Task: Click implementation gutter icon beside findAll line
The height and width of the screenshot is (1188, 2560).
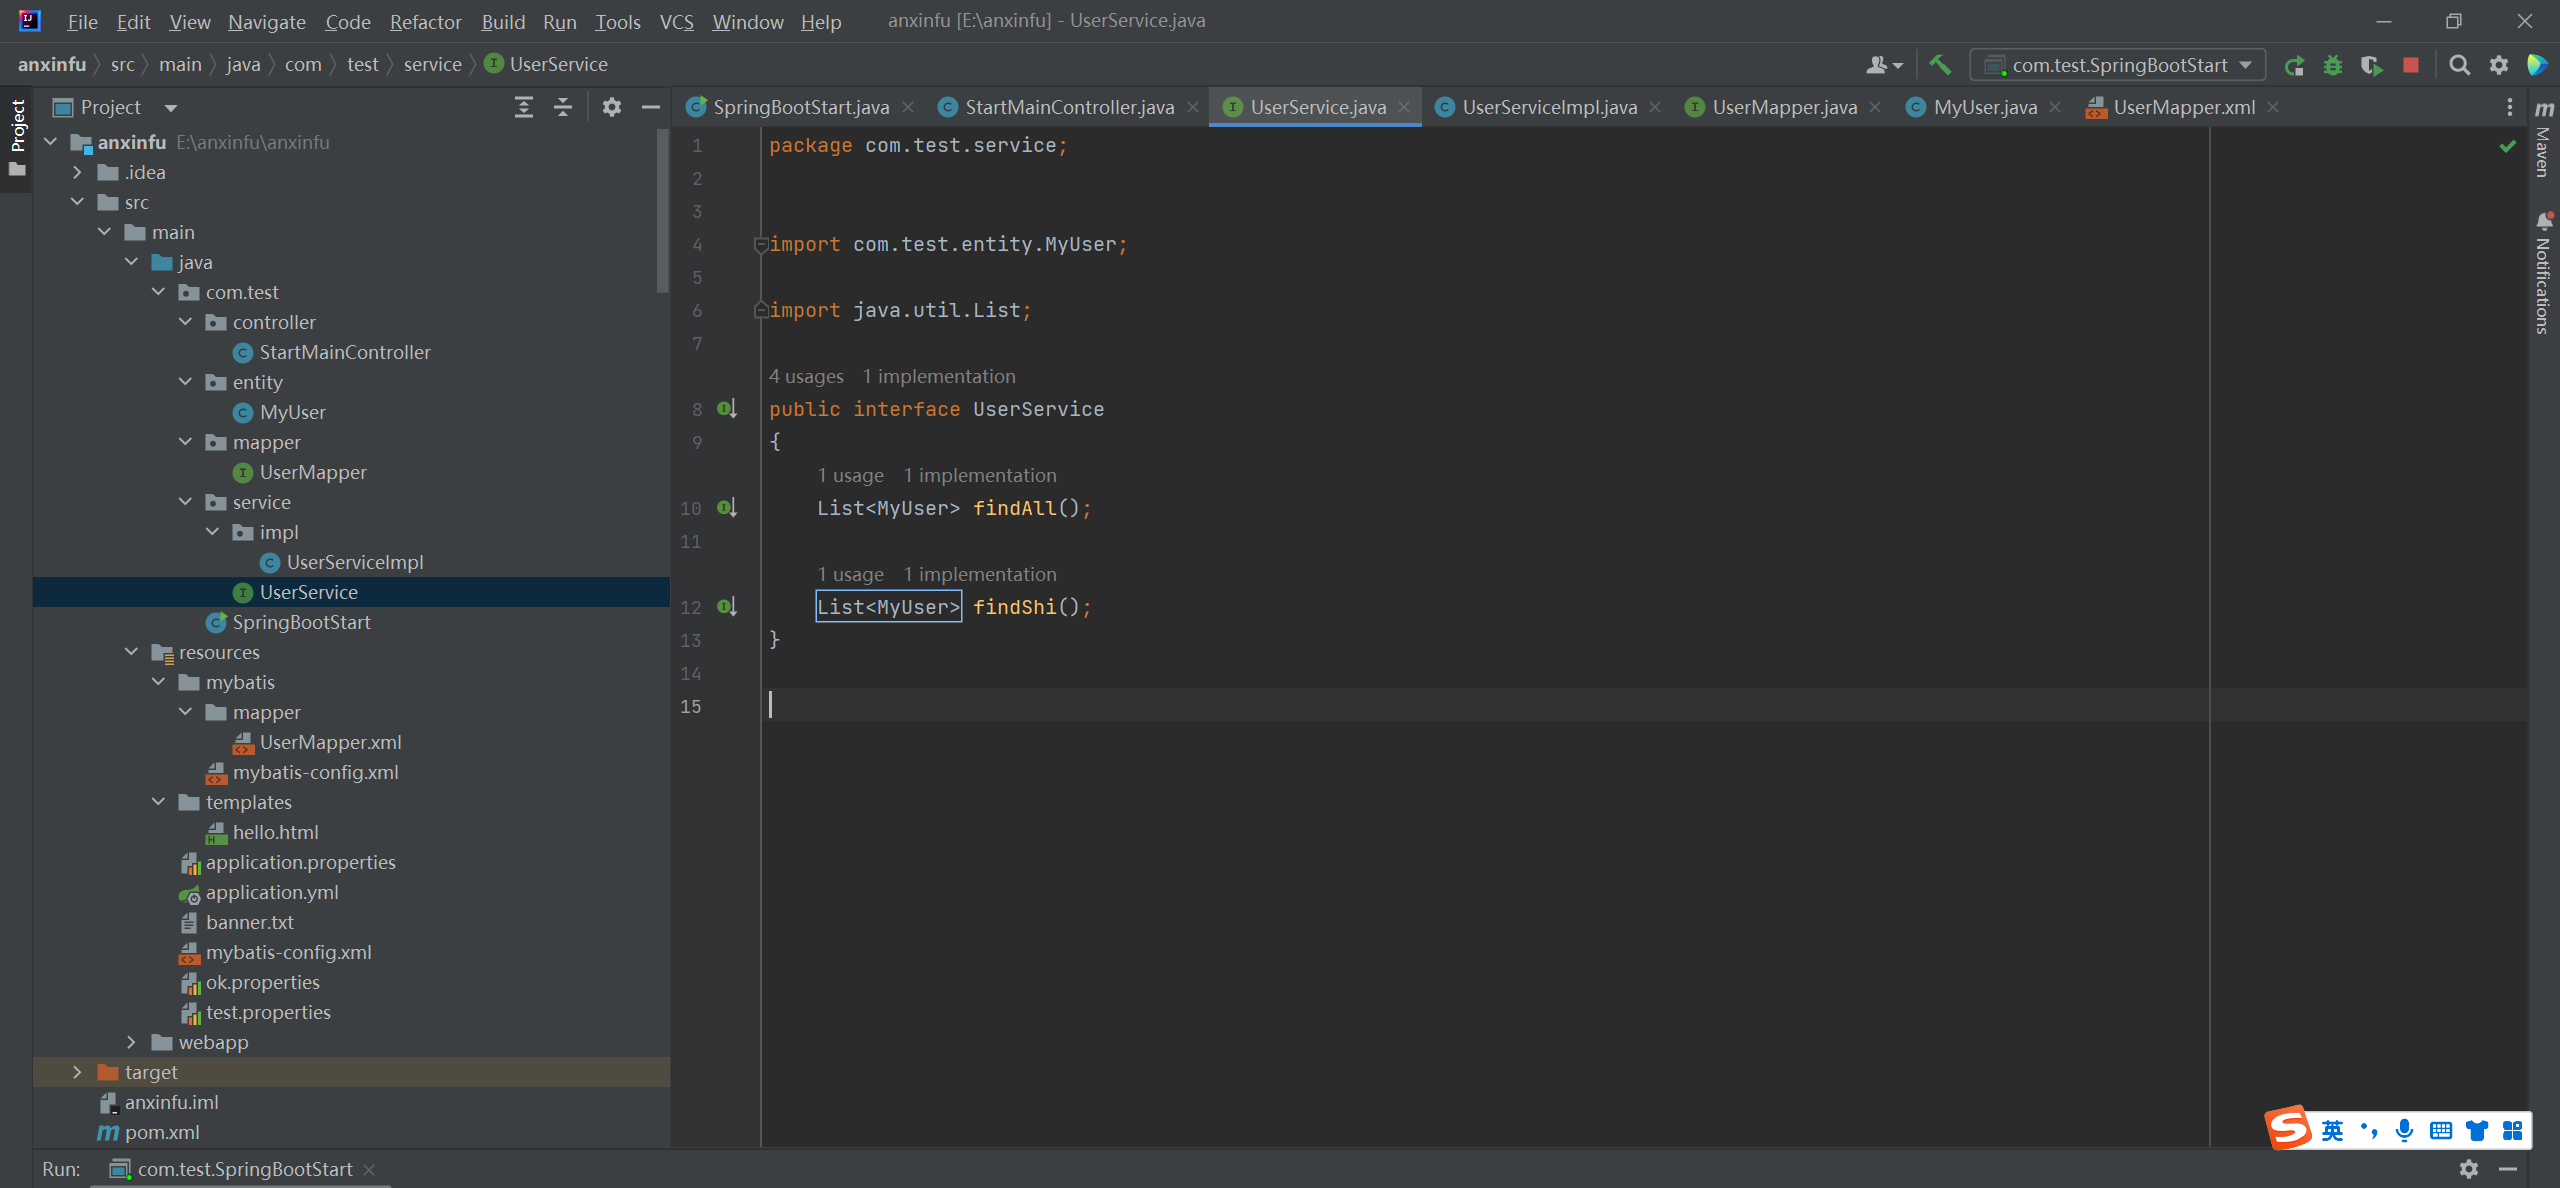Action: pyautogui.click(x=727, y=508)
